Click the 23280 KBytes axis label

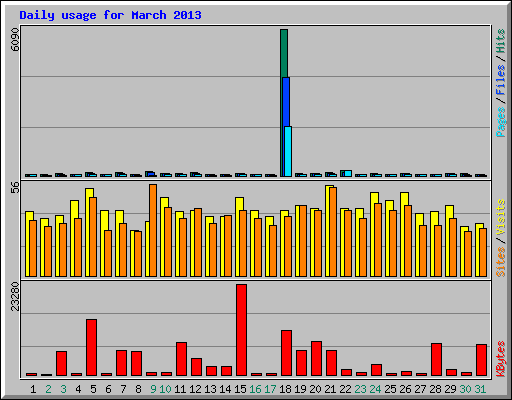pos(15,296)
